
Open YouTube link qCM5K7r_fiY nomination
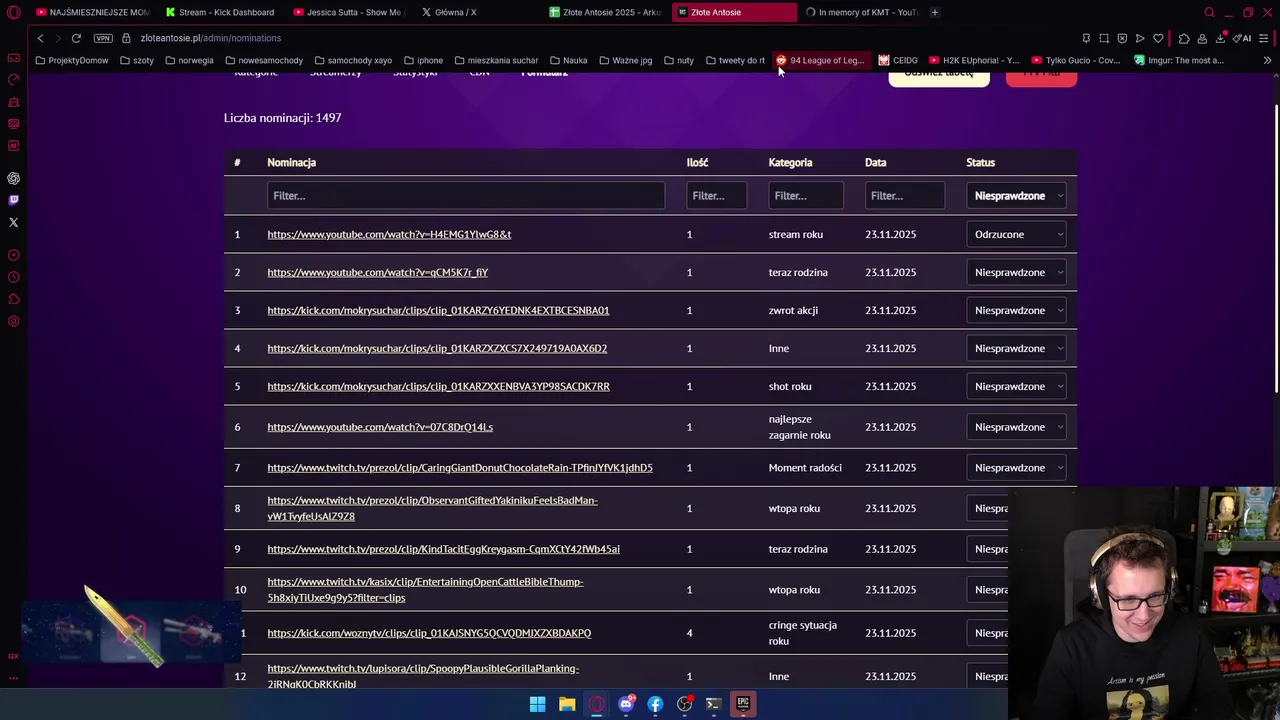(x=377, y=272)
